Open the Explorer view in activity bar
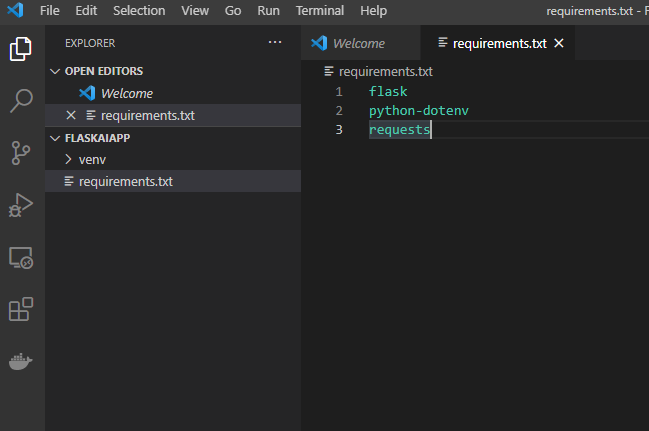The image size is (649, 431). [x=21, y=48]
